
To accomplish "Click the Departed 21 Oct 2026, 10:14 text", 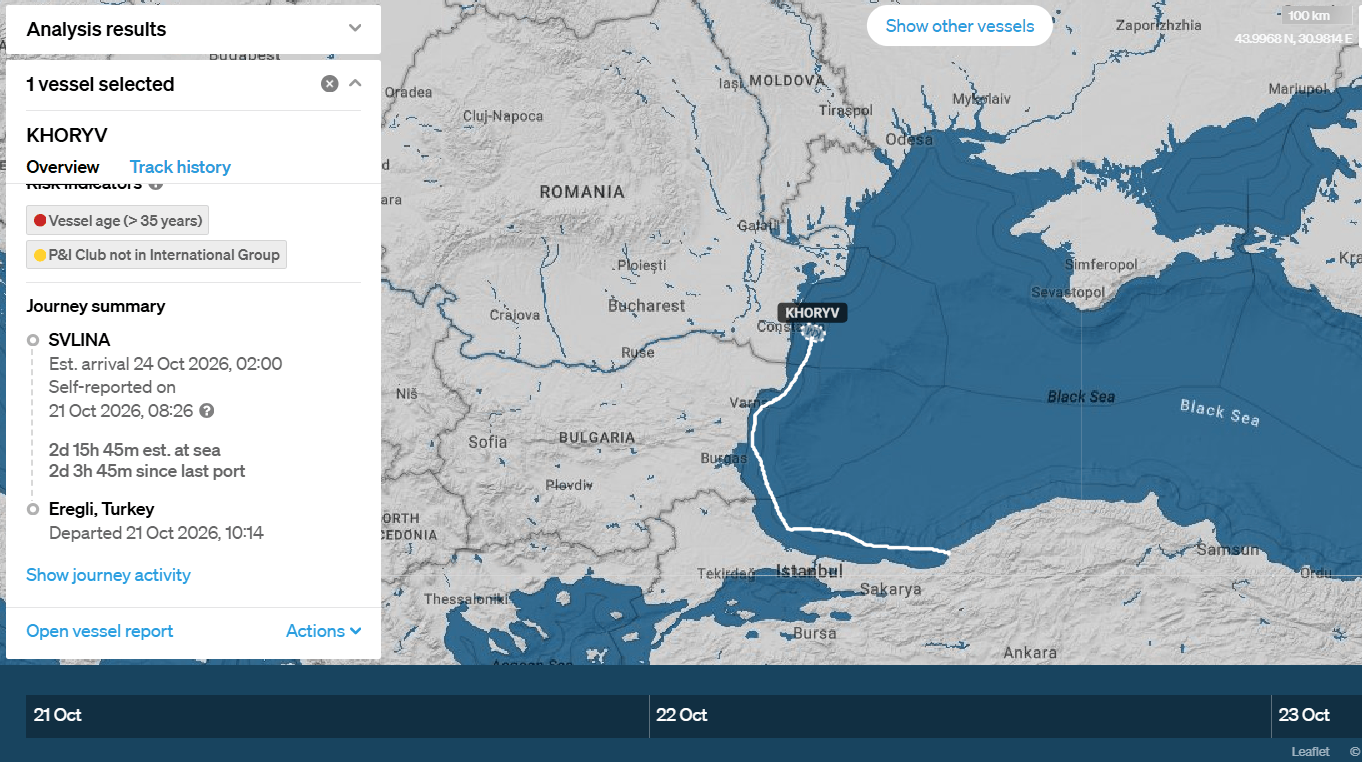I will 156,533.
